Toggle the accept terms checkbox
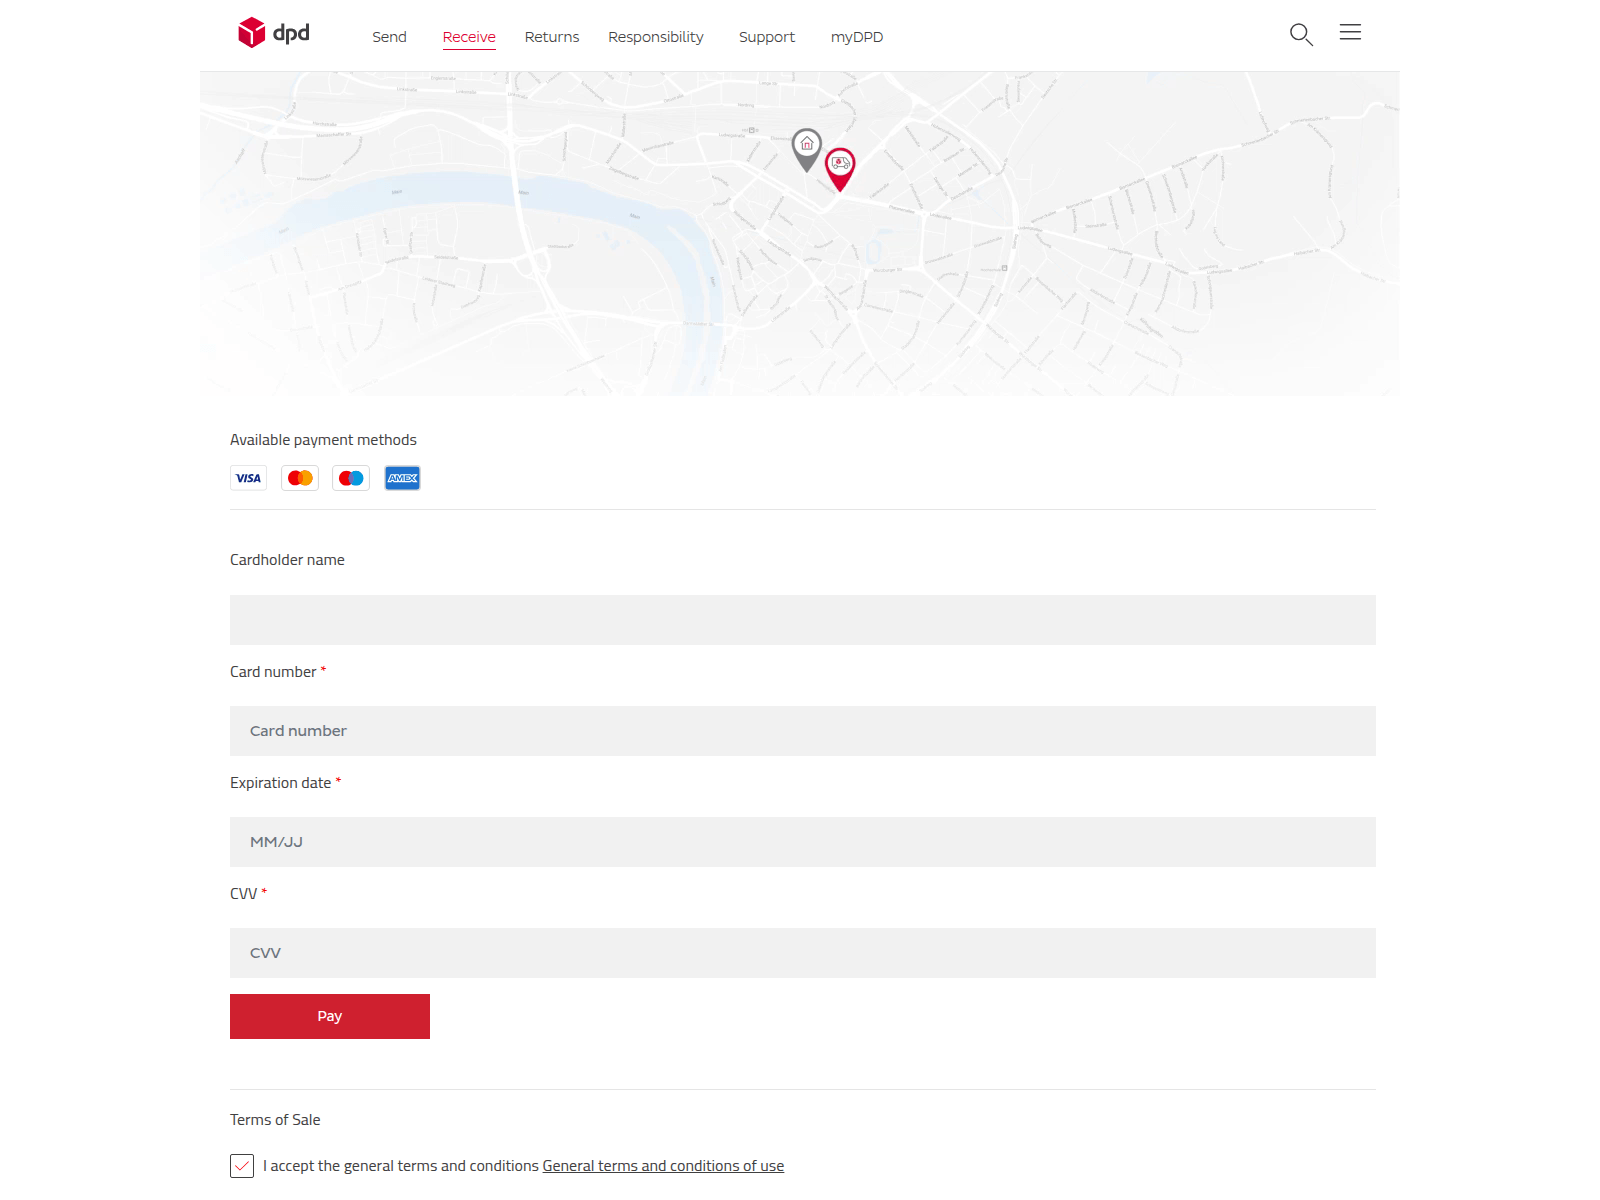Screen dimensions: 1600x1200 pyautogui.click(x=242, y=1166)
